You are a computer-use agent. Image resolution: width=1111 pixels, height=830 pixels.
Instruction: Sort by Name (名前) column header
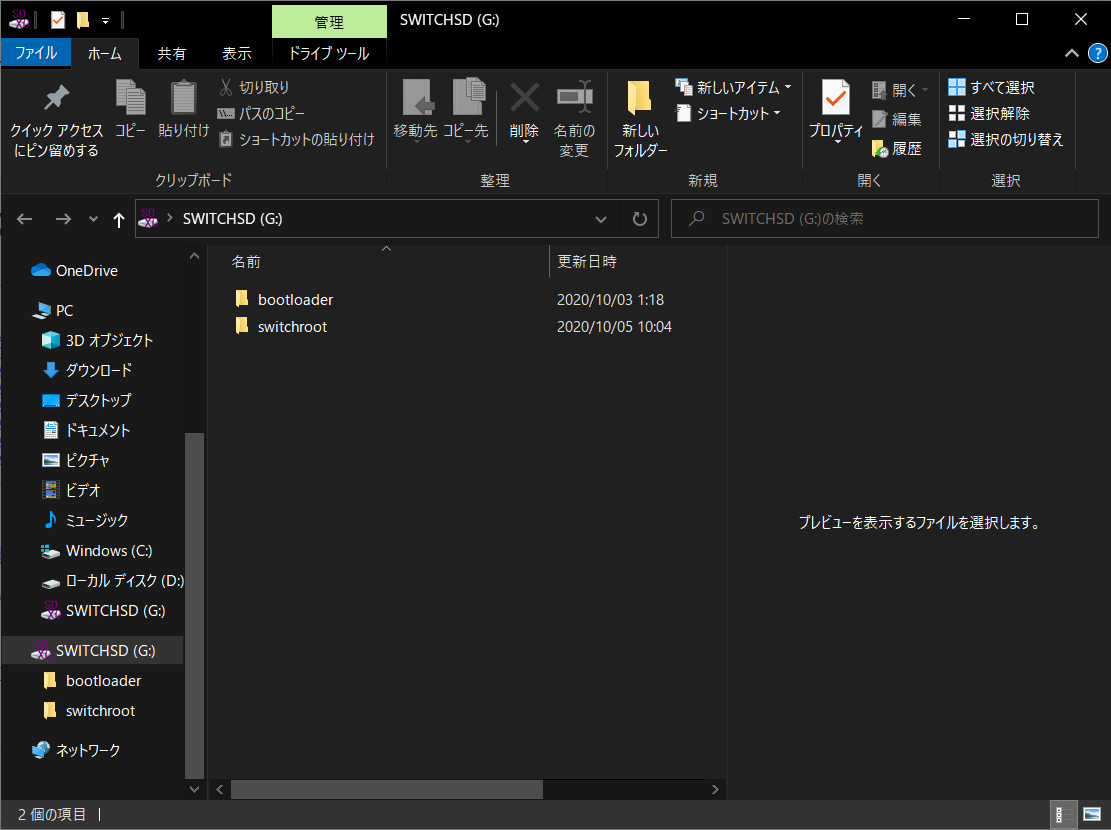(246, 262)
